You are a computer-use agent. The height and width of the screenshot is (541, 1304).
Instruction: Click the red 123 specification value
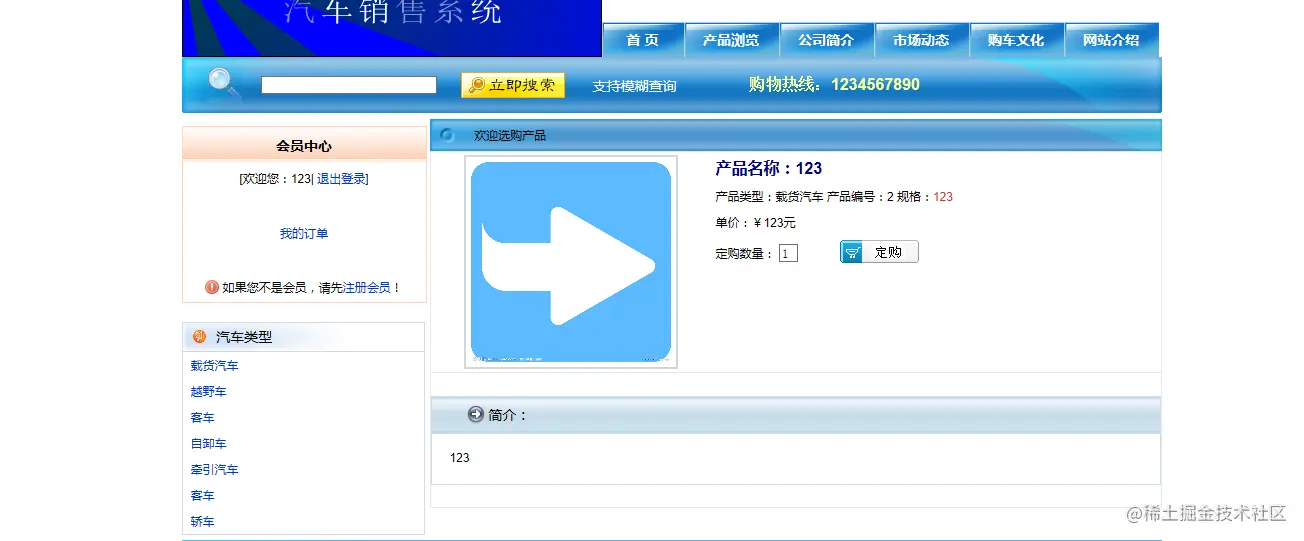[x=943, y=197]
